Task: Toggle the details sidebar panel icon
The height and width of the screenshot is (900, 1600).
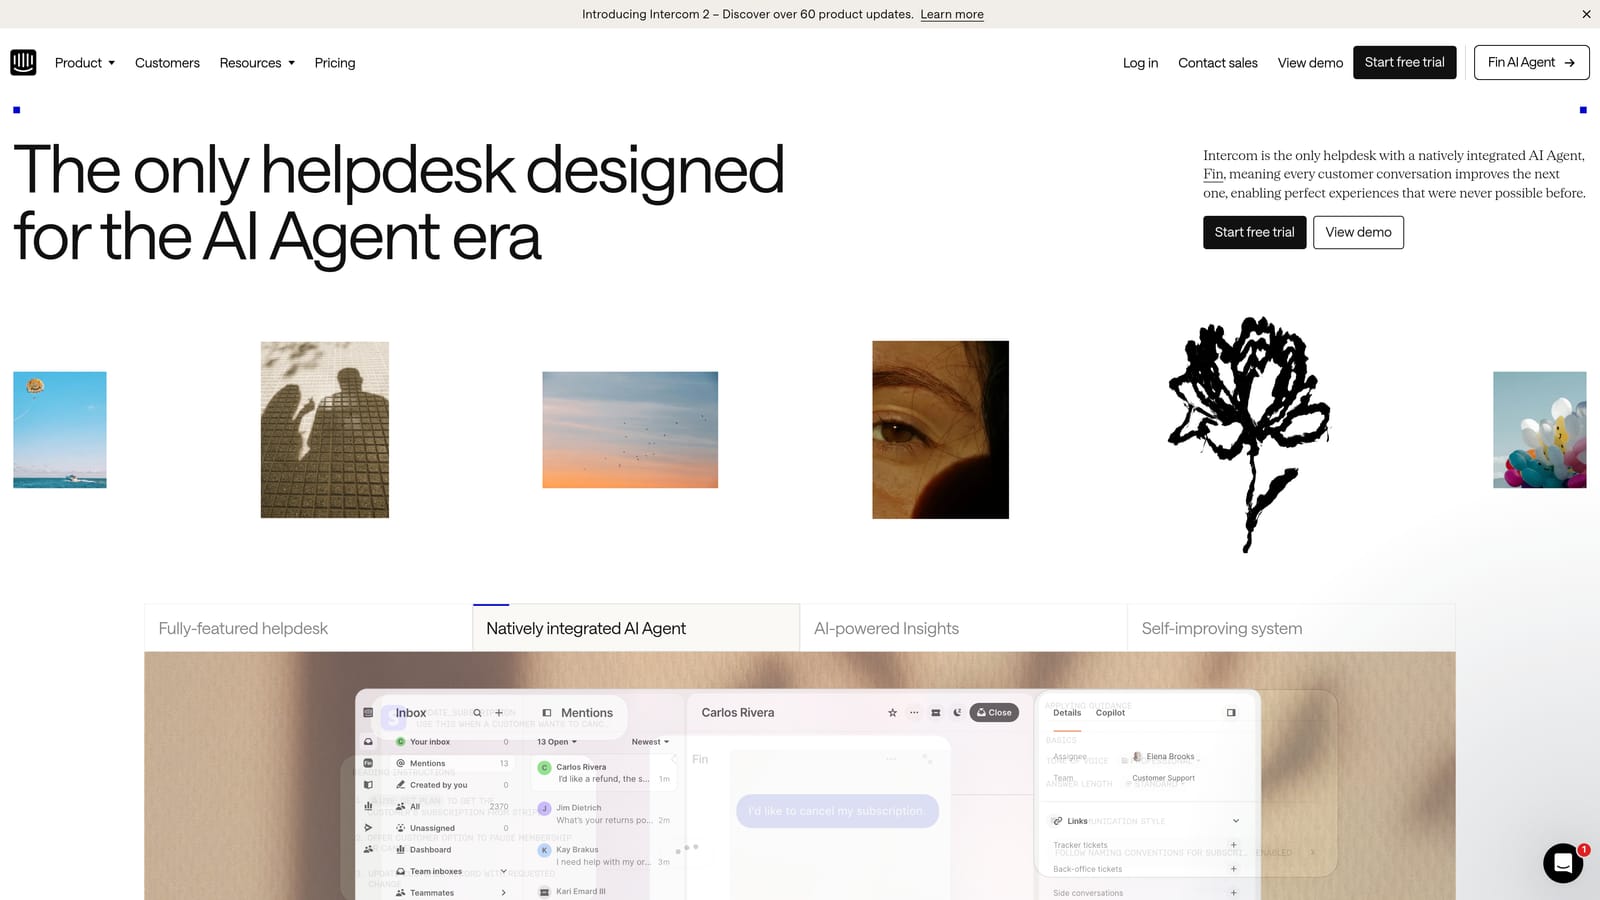Action: (x=1231, y=713)
